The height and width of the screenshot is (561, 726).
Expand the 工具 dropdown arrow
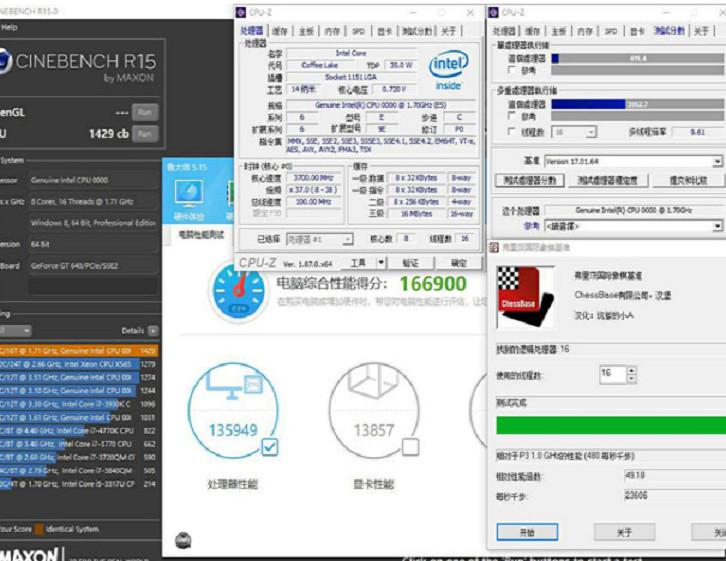[x=381, y=263]
